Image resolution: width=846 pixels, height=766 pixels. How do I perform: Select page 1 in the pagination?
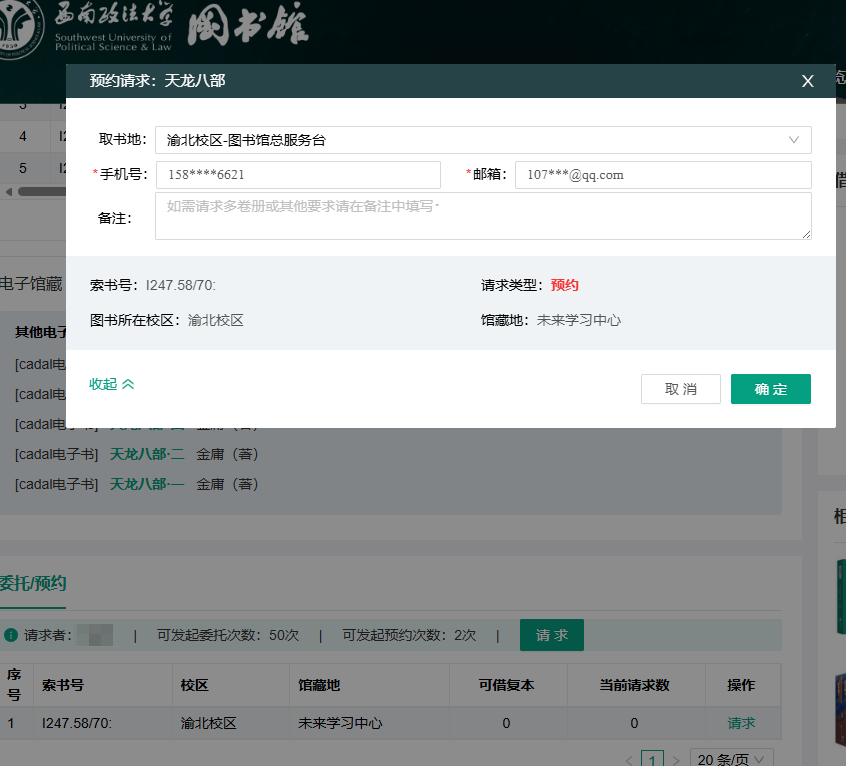click(652, 759)
